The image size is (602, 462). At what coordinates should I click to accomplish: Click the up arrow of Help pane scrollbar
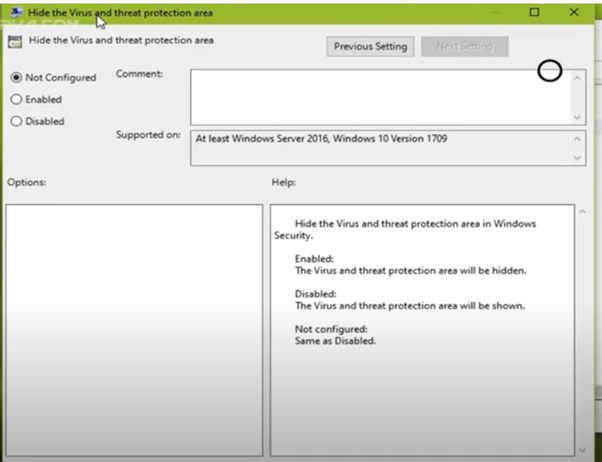tap(583, 213)
